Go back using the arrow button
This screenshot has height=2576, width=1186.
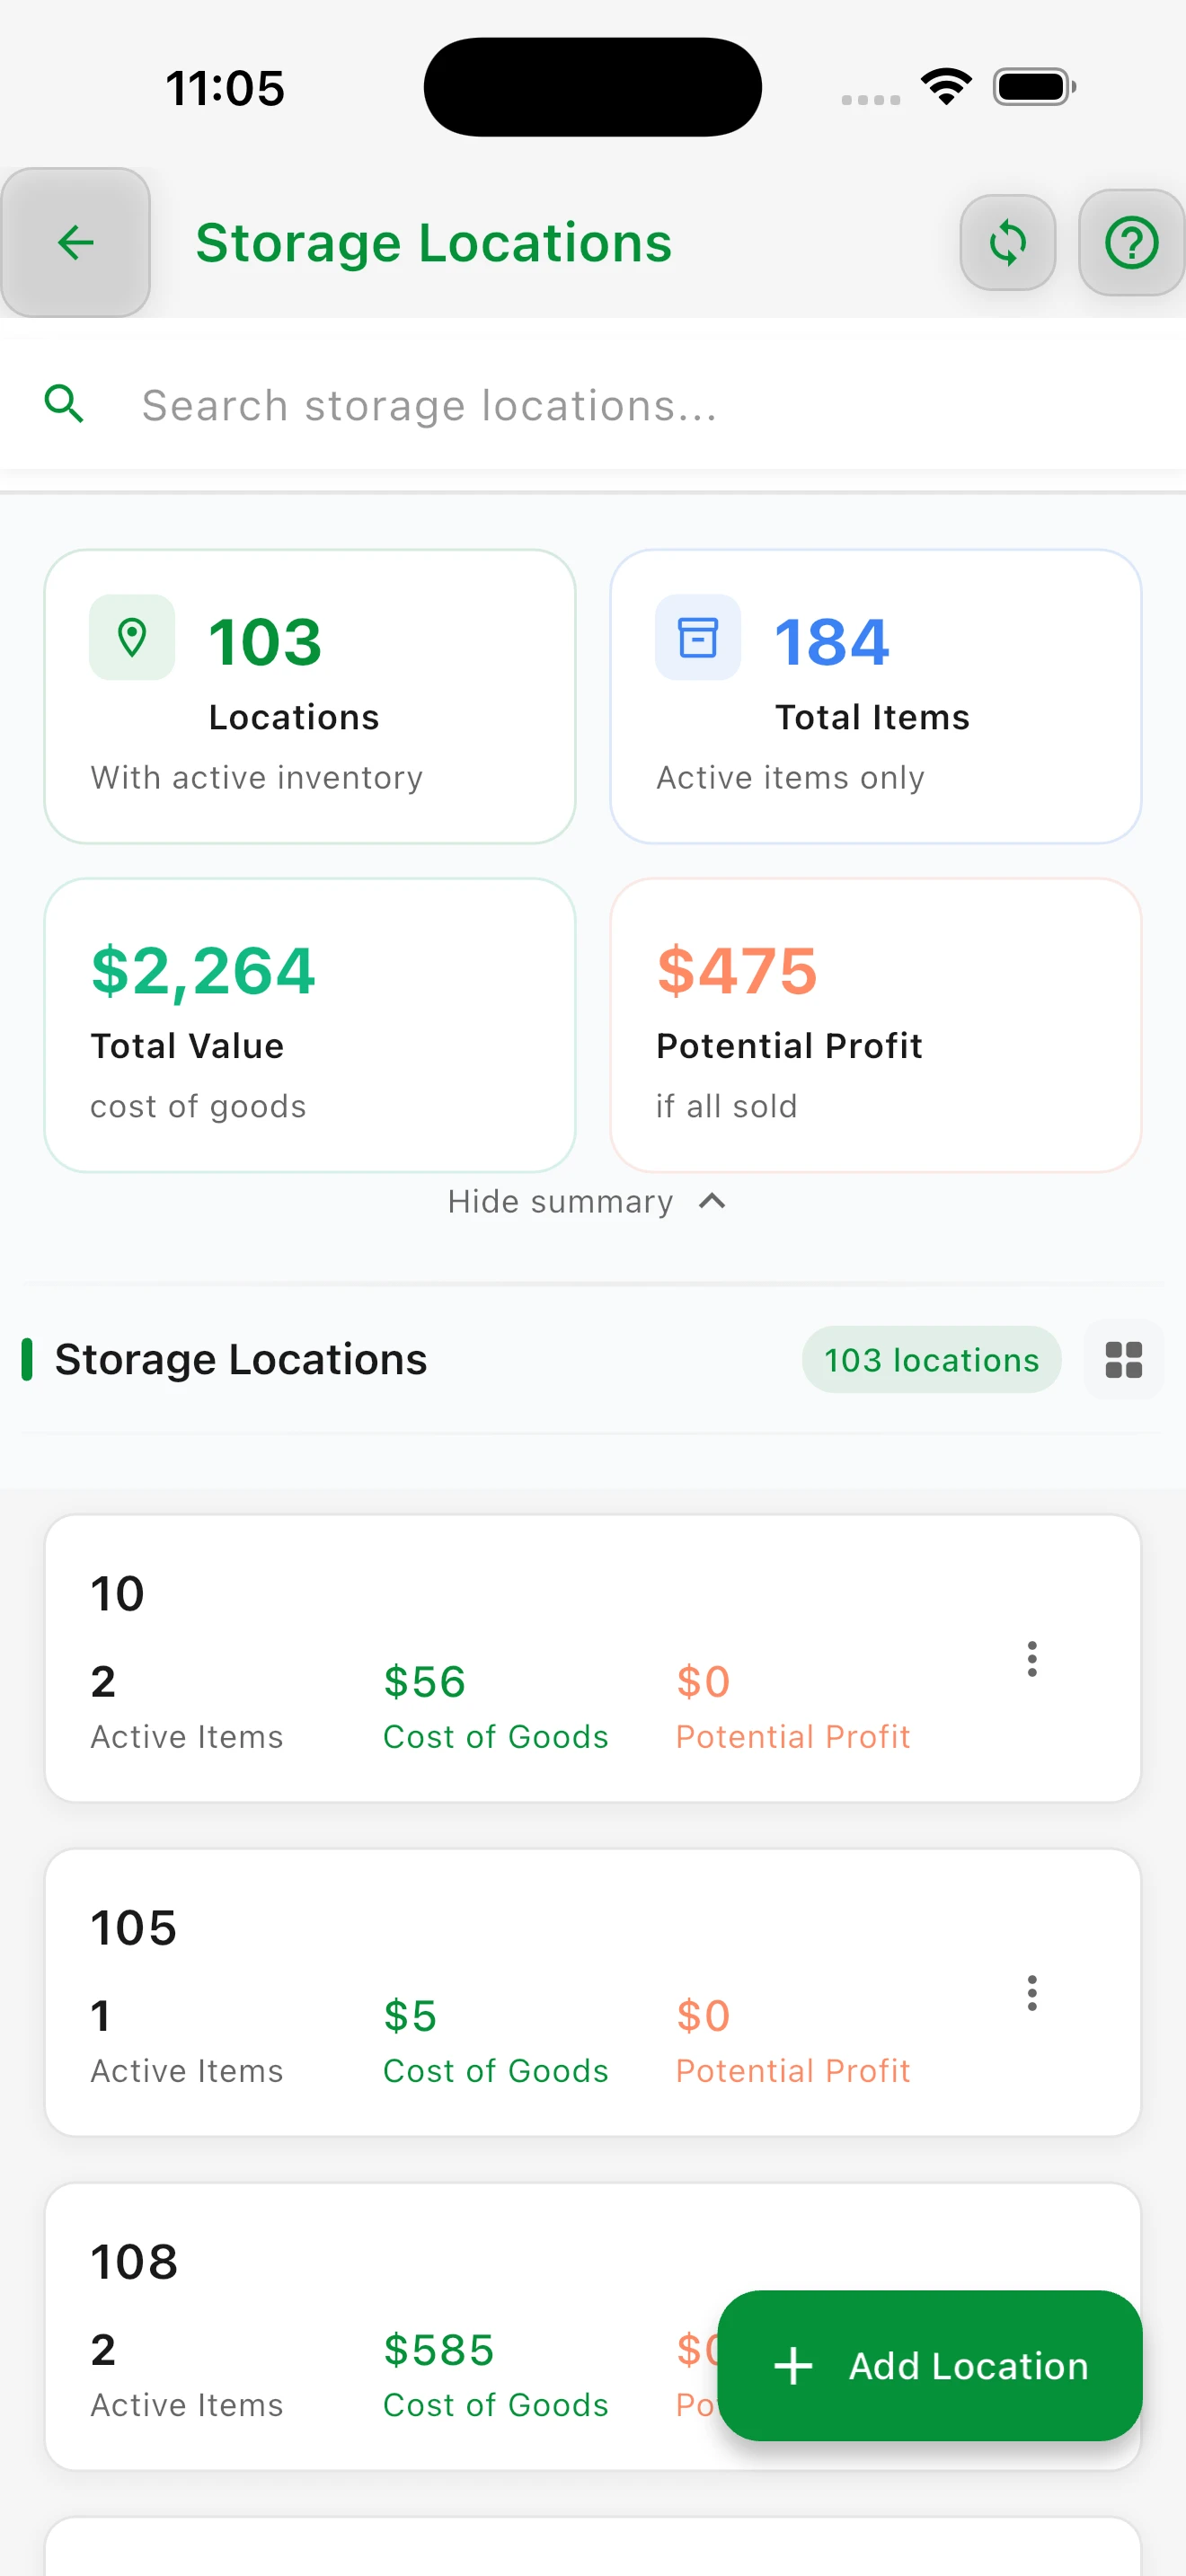75,242
